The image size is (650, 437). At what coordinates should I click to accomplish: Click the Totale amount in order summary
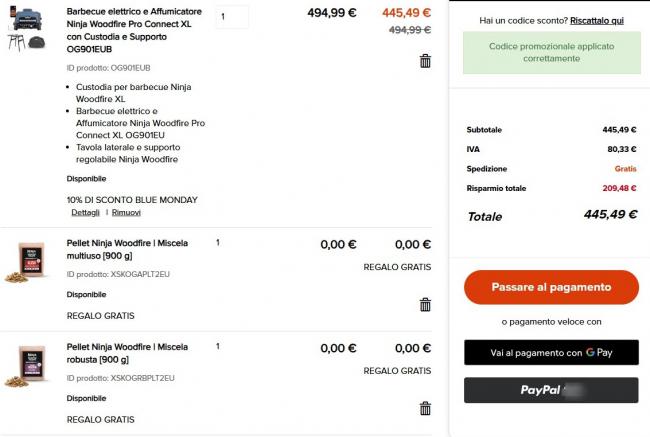[610, 215]
